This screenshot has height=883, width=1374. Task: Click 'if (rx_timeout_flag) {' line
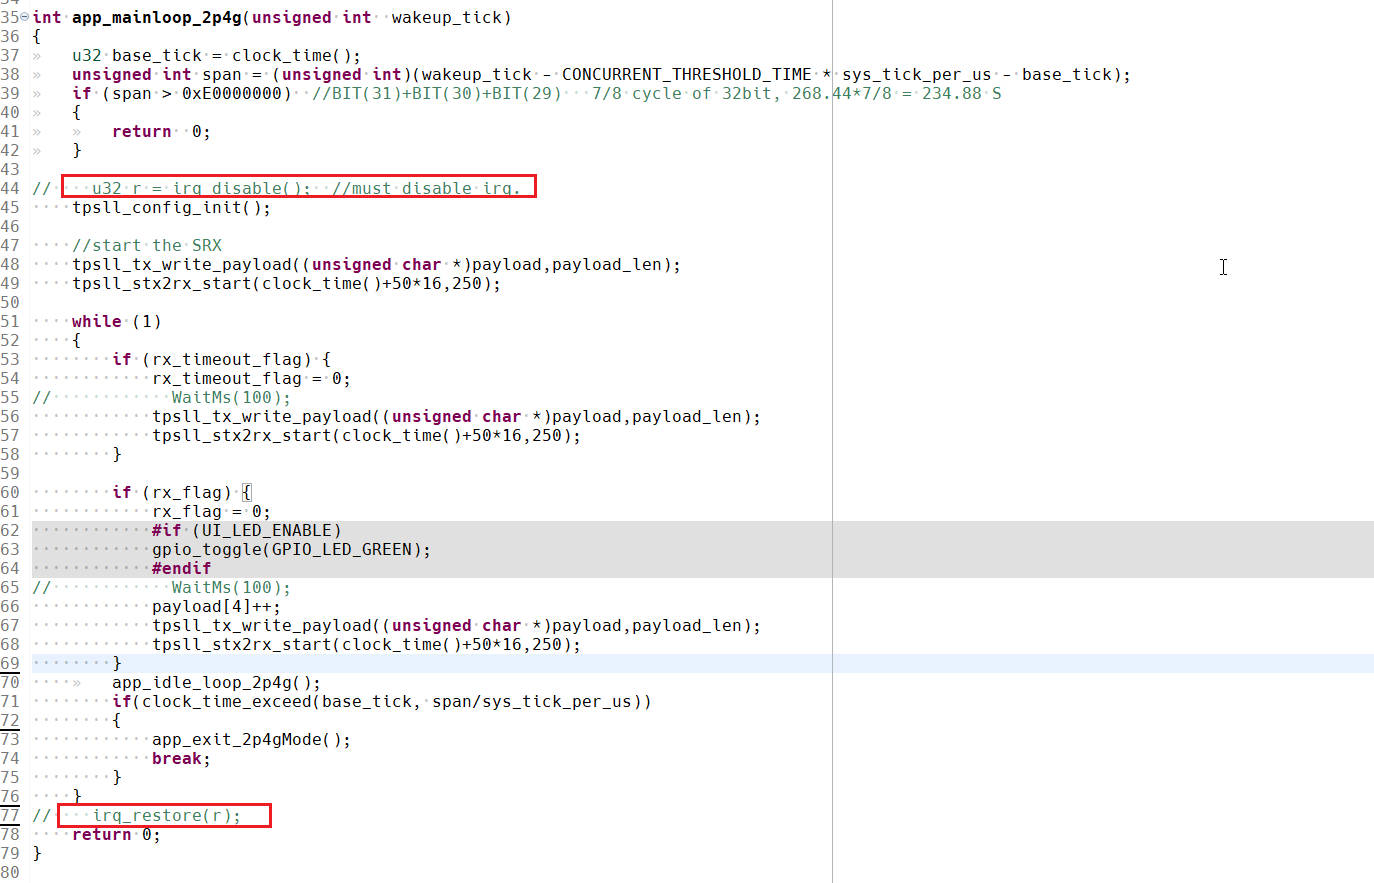point(221,360)
